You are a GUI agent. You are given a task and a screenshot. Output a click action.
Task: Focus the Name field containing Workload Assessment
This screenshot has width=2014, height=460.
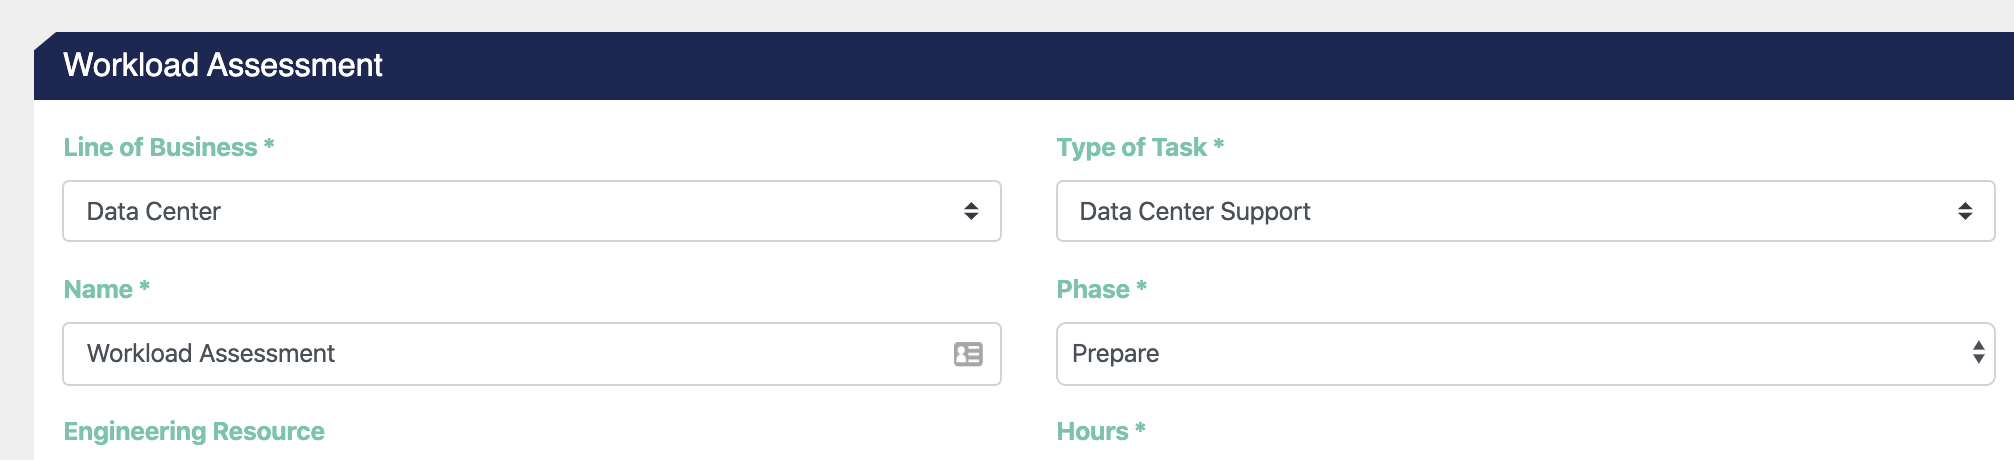(532, 354)
